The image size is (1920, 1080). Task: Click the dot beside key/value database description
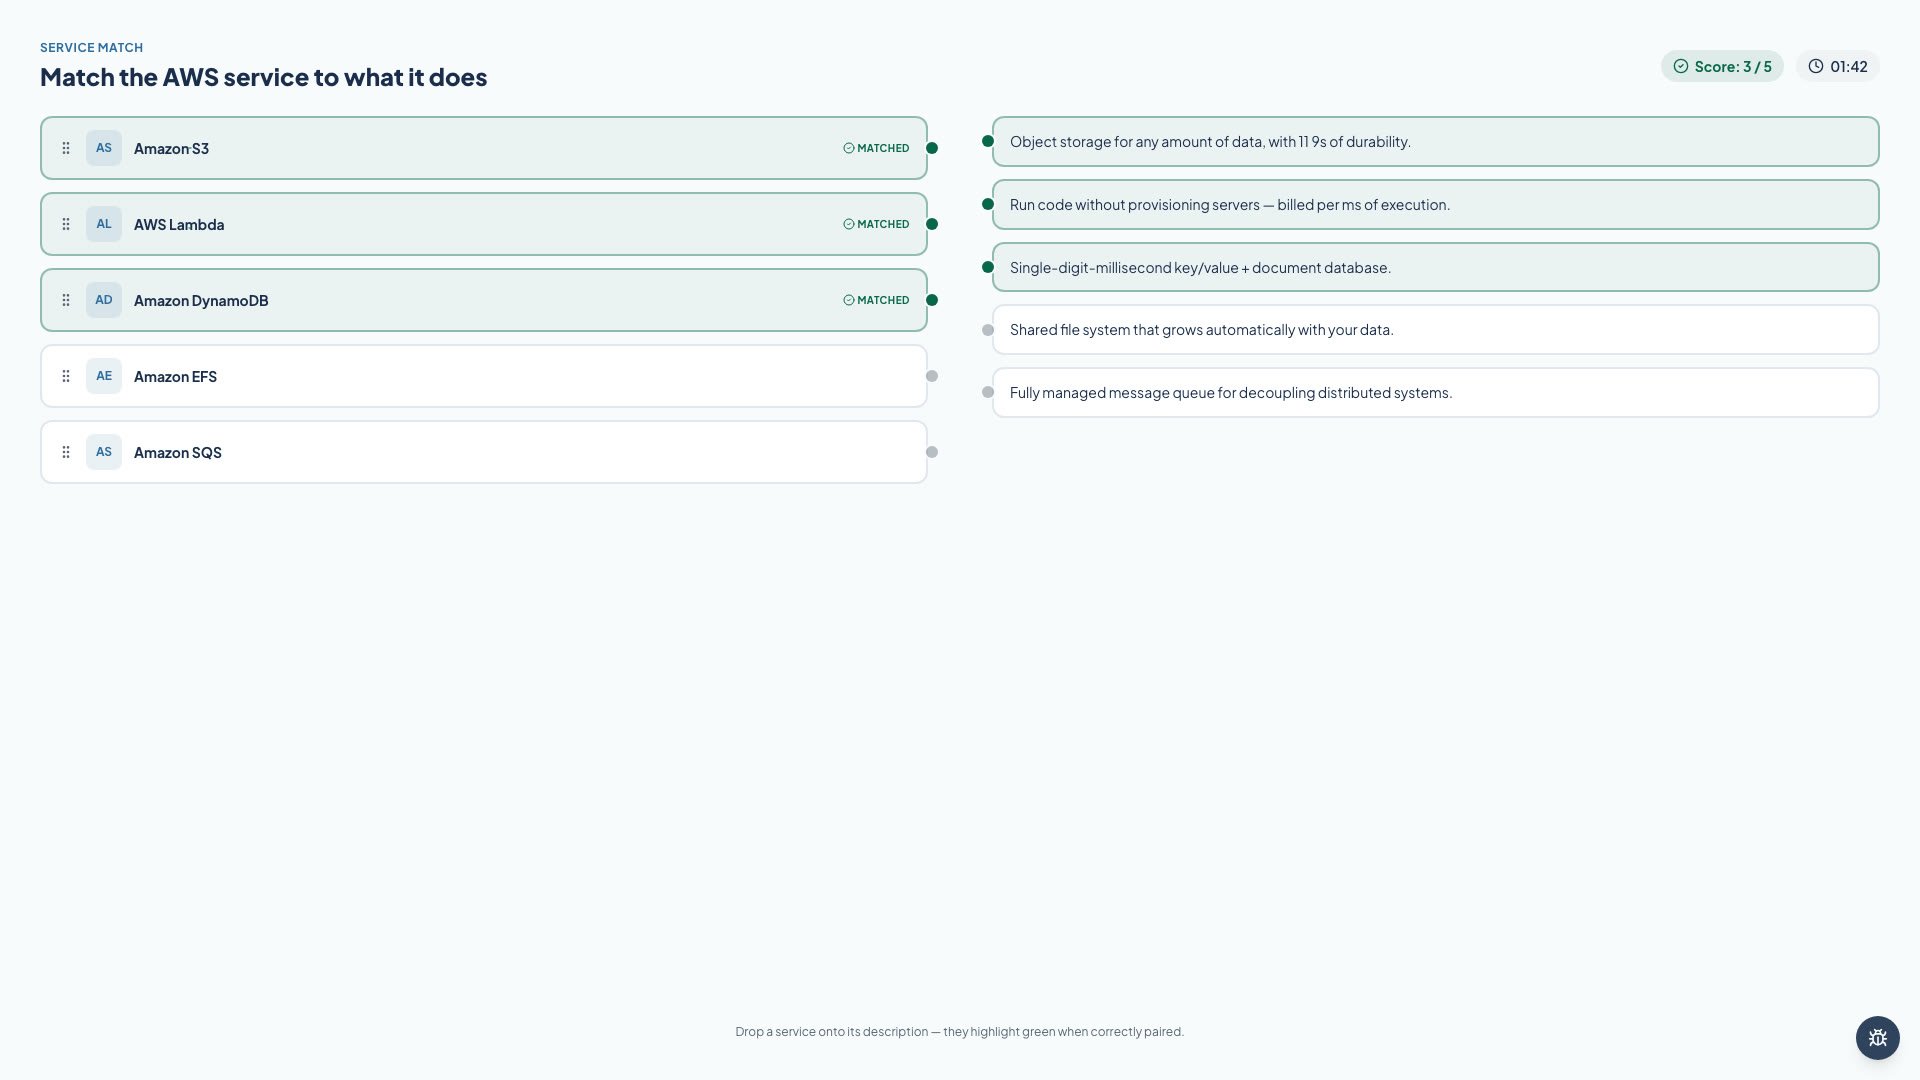pos(988,267)
